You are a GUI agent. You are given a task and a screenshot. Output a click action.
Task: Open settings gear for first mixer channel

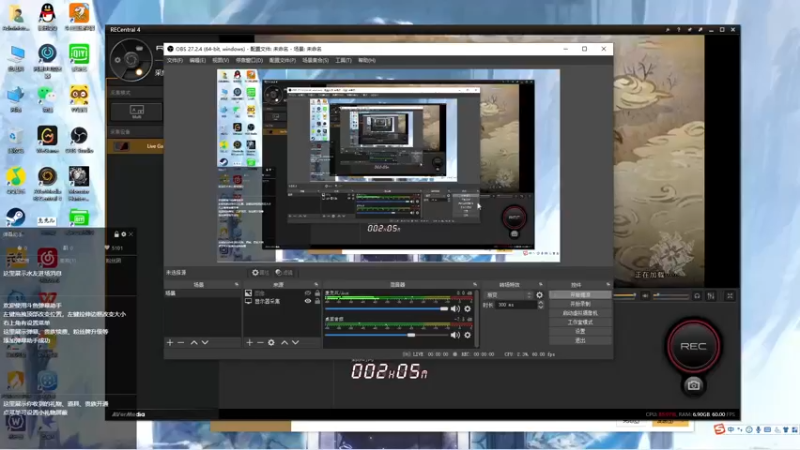tap(467, 309)
